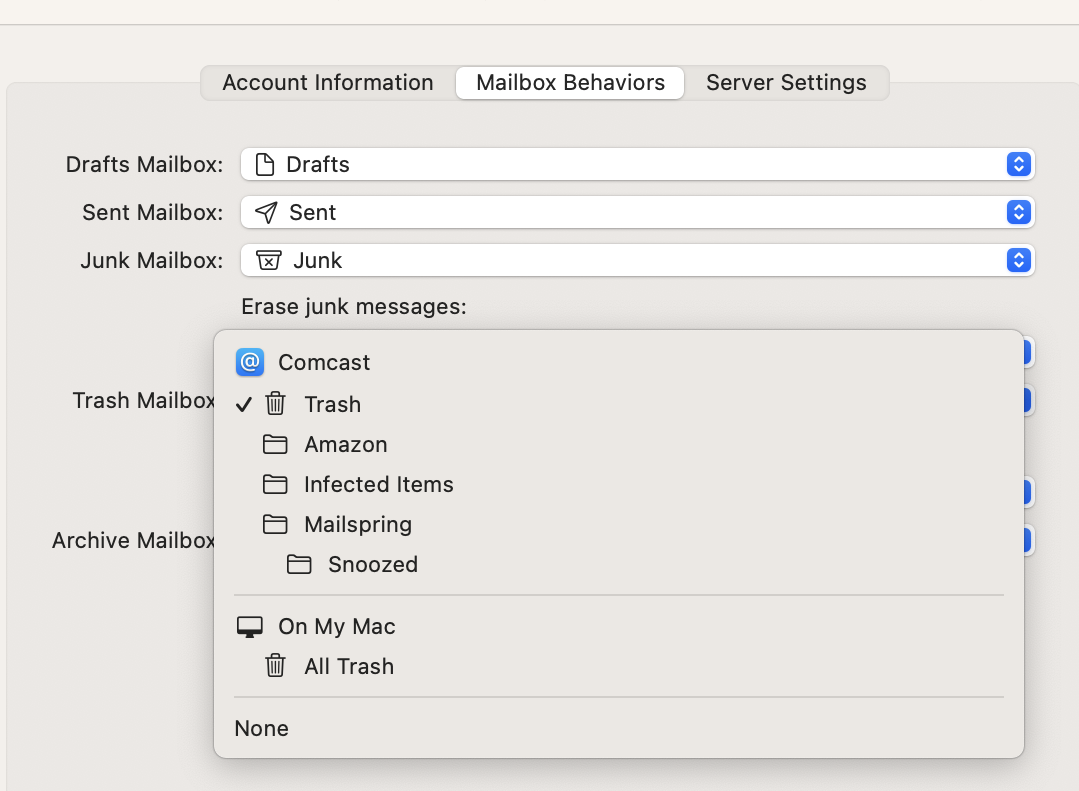Click the Drafts document icon
This screenshot has width=1079, height=791.
(x=265, y=165)
